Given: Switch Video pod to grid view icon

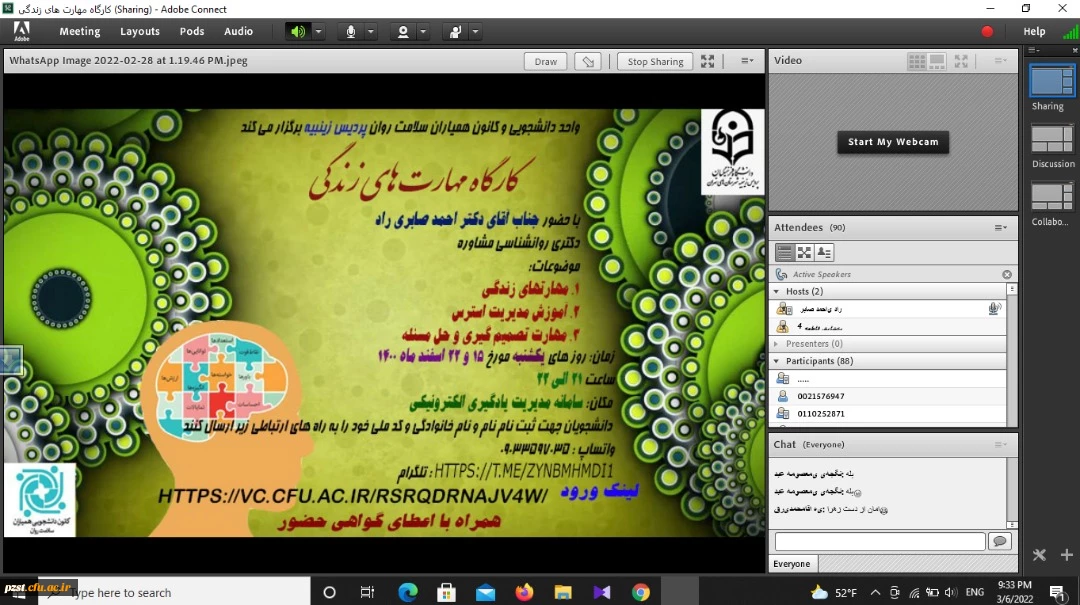Looking at the screenshot, I should 916,61.
